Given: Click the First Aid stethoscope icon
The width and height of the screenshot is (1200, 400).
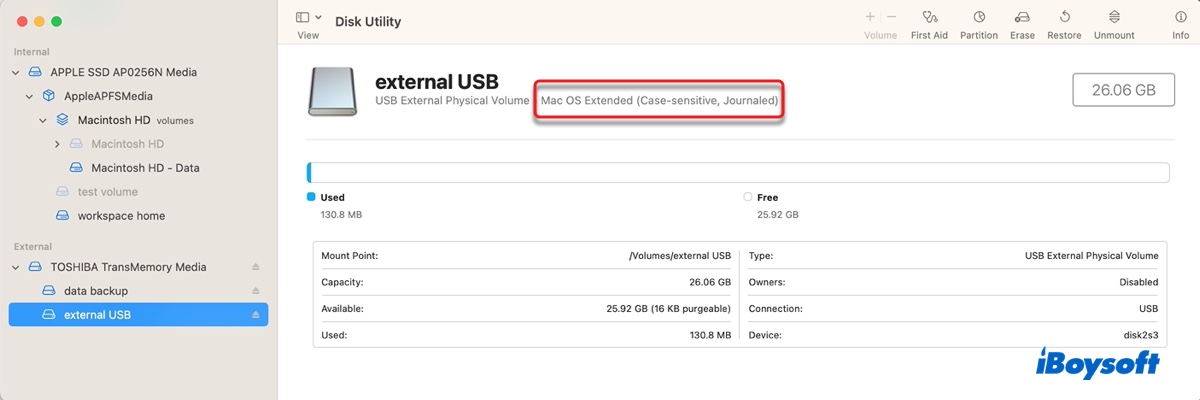Looking at the screenshot, I should [929, 17].
